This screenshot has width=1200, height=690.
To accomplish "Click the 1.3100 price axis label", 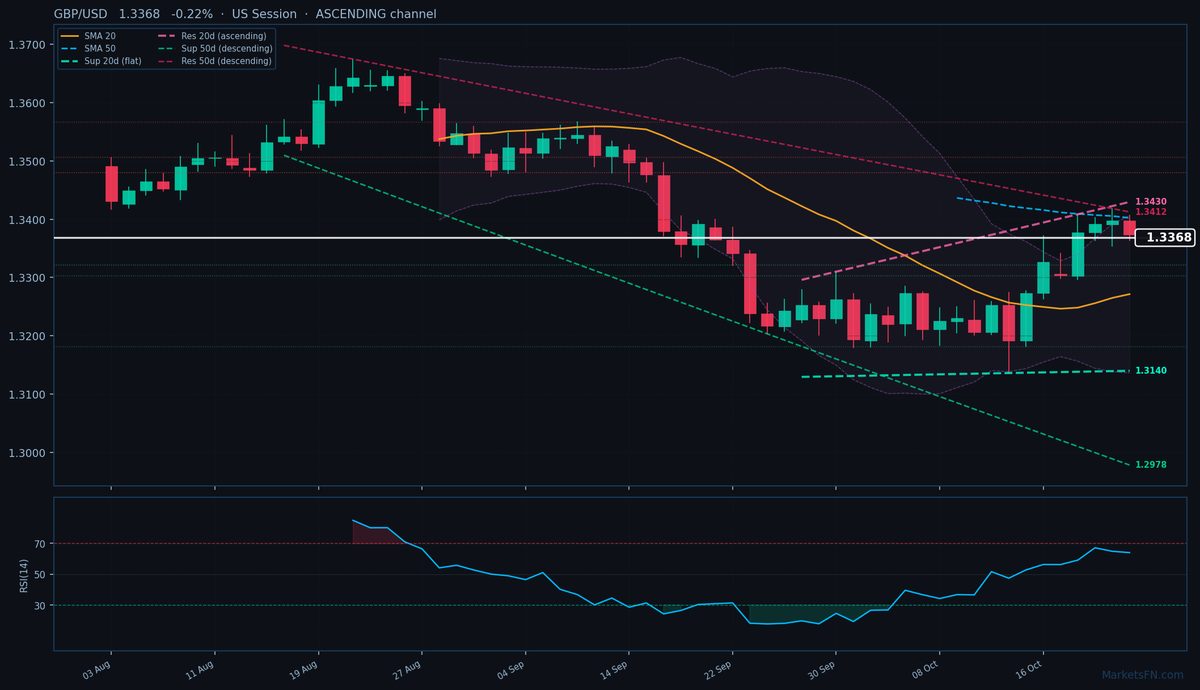I will pyautogui.click(x=26, y=395).
